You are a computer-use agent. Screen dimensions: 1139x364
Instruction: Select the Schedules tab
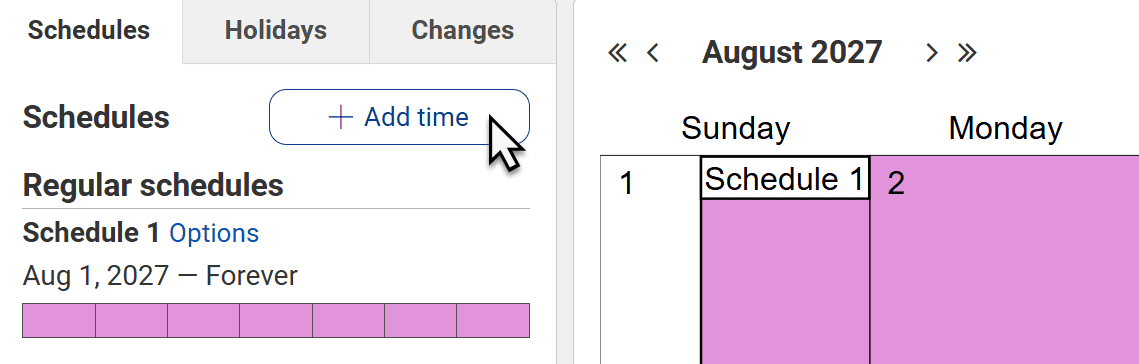(89, 31)
